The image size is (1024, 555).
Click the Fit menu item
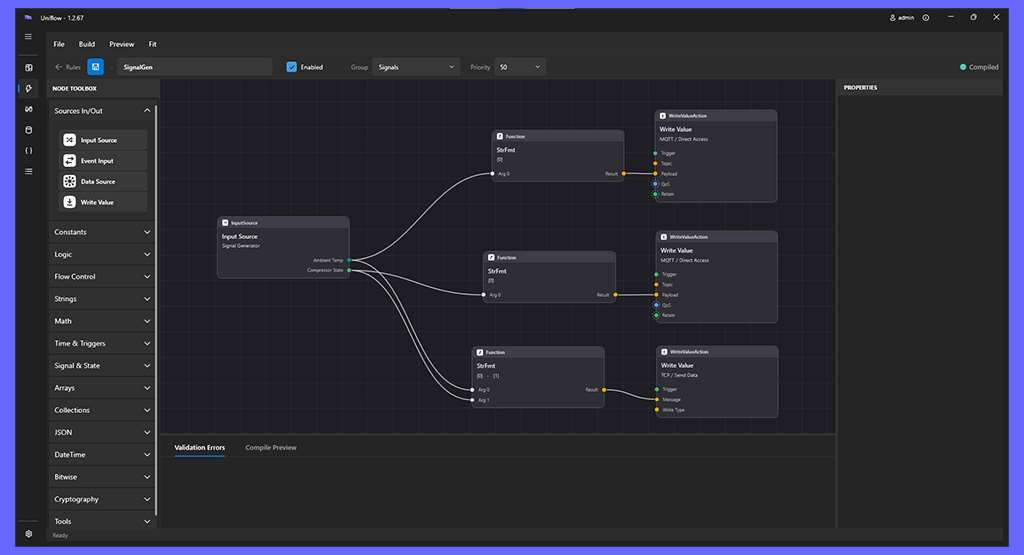click(x=152, y=44)
